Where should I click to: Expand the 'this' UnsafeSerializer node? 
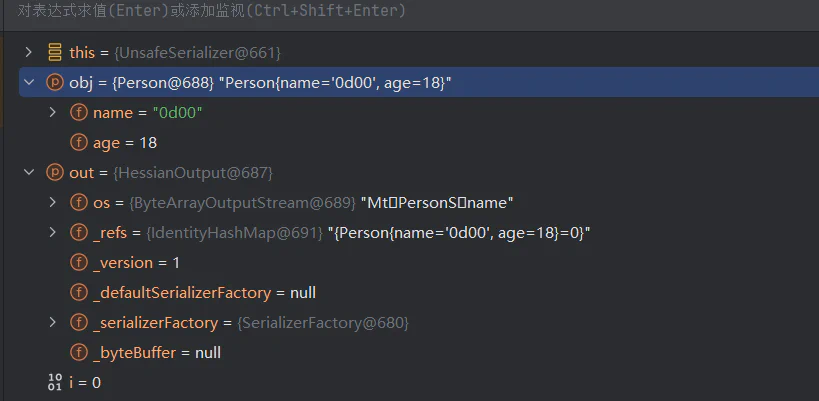(x=28, y=52)
